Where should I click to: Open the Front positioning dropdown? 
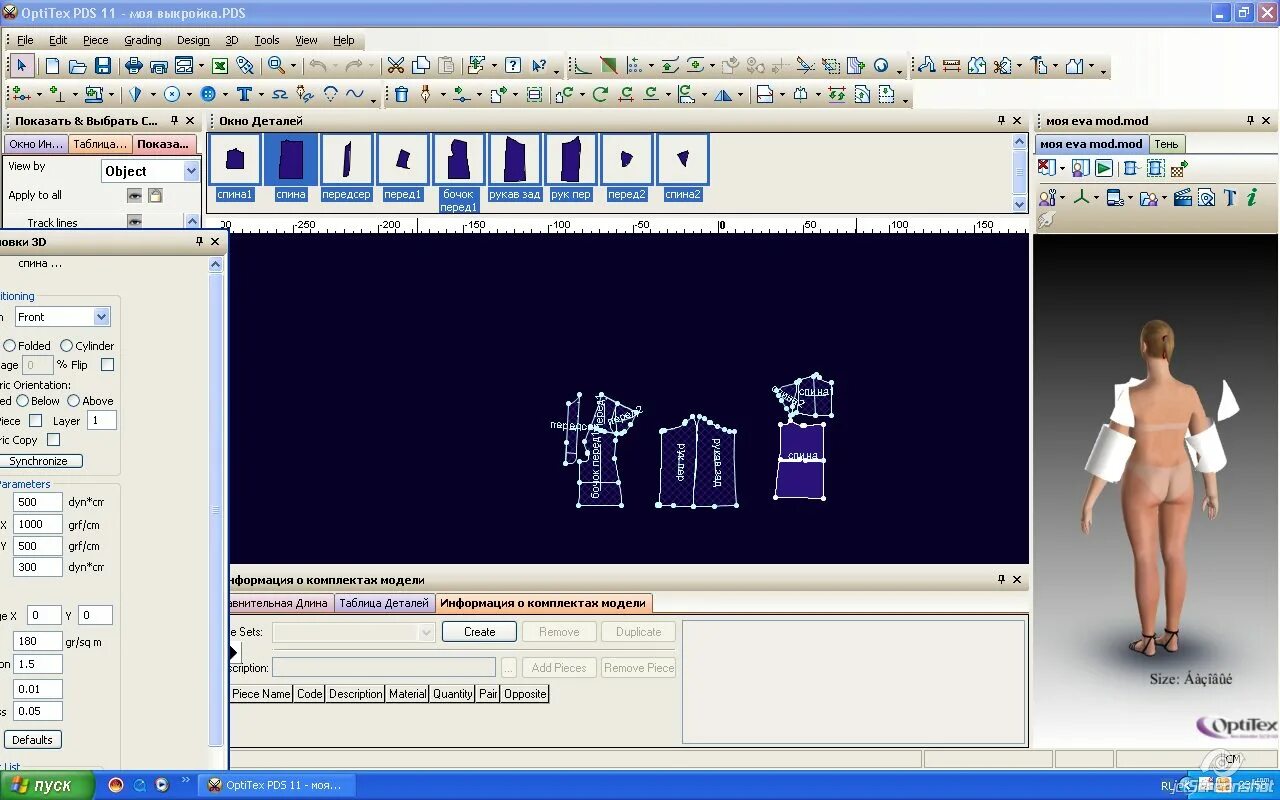pos(101,317)
